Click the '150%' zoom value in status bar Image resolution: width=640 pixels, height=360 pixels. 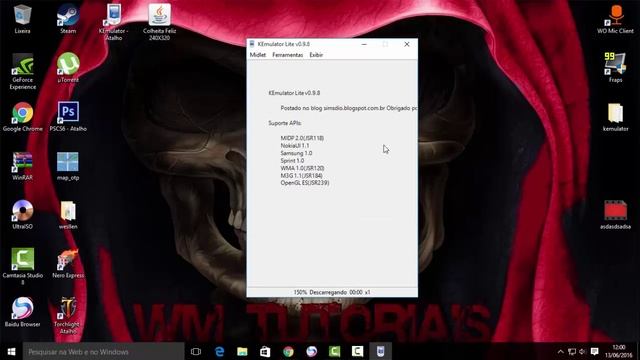[300, 292]
